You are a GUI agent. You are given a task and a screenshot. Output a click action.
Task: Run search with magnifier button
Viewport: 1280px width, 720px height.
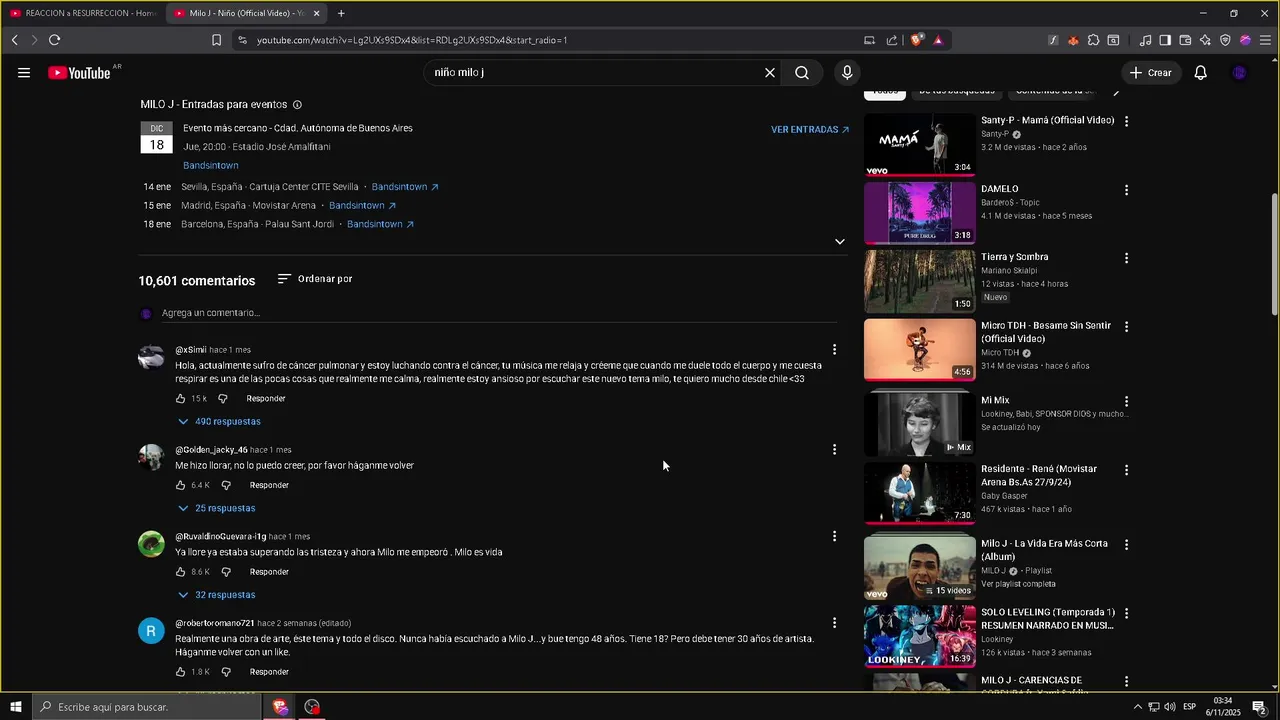point(802,73)
